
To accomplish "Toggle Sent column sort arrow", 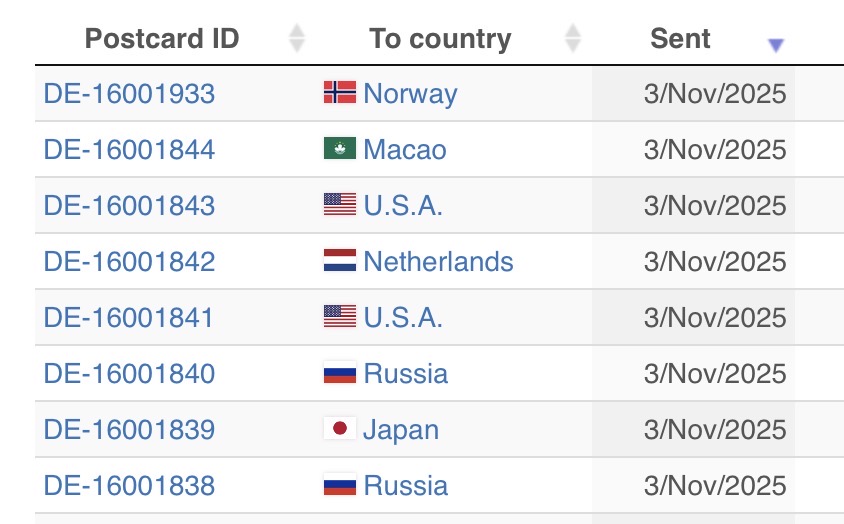I will point(775,44).
